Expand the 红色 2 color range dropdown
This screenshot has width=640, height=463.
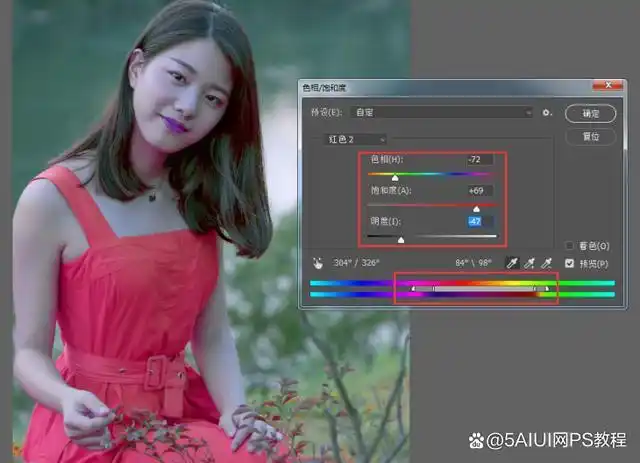tap(353, 138)
